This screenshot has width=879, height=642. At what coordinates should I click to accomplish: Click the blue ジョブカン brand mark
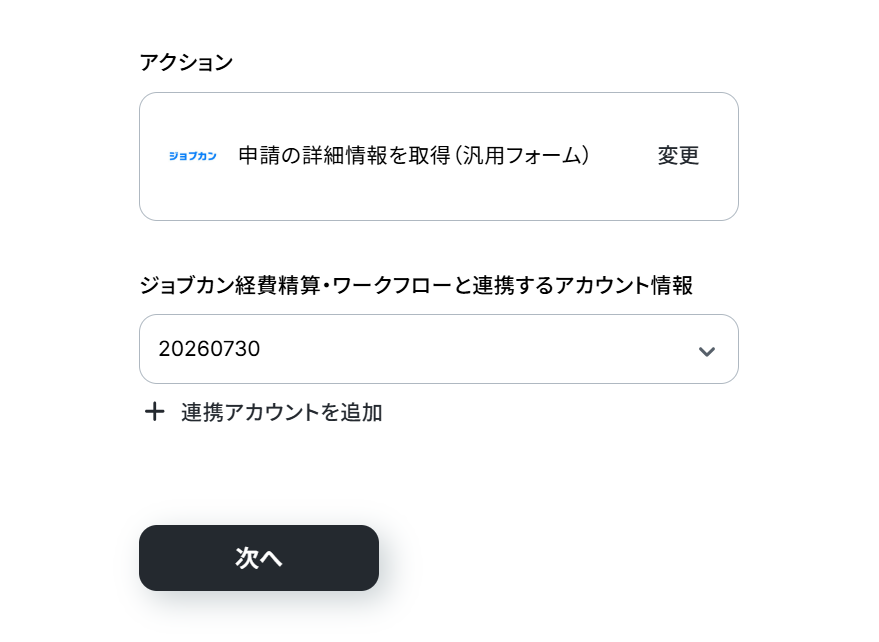(x=192, y=156)
